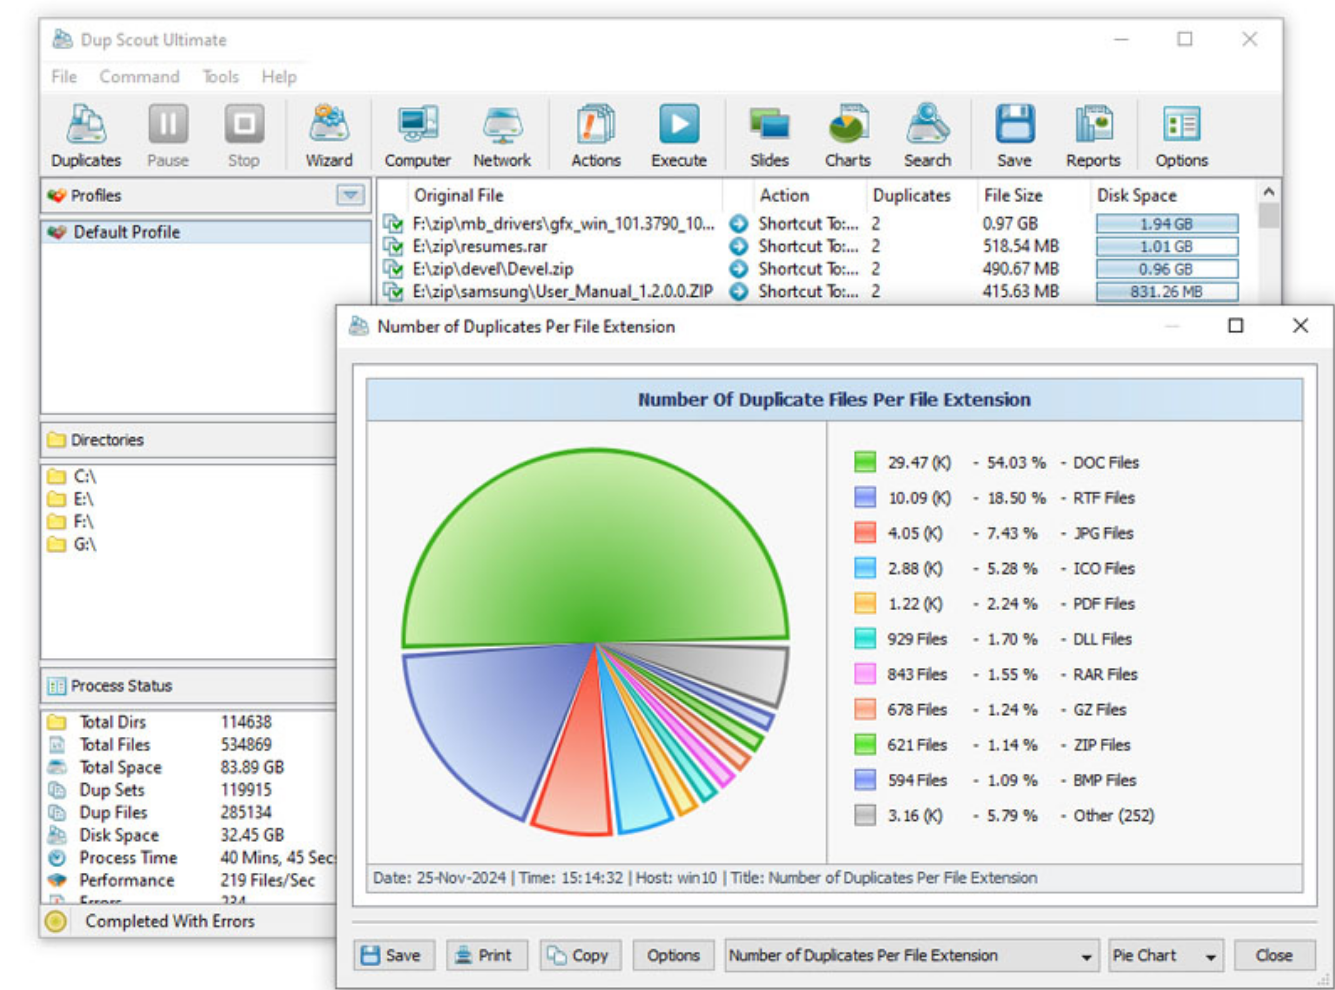Open Charts from the toolbar
The image size is (1335, 990).
(x=847, y=135)
